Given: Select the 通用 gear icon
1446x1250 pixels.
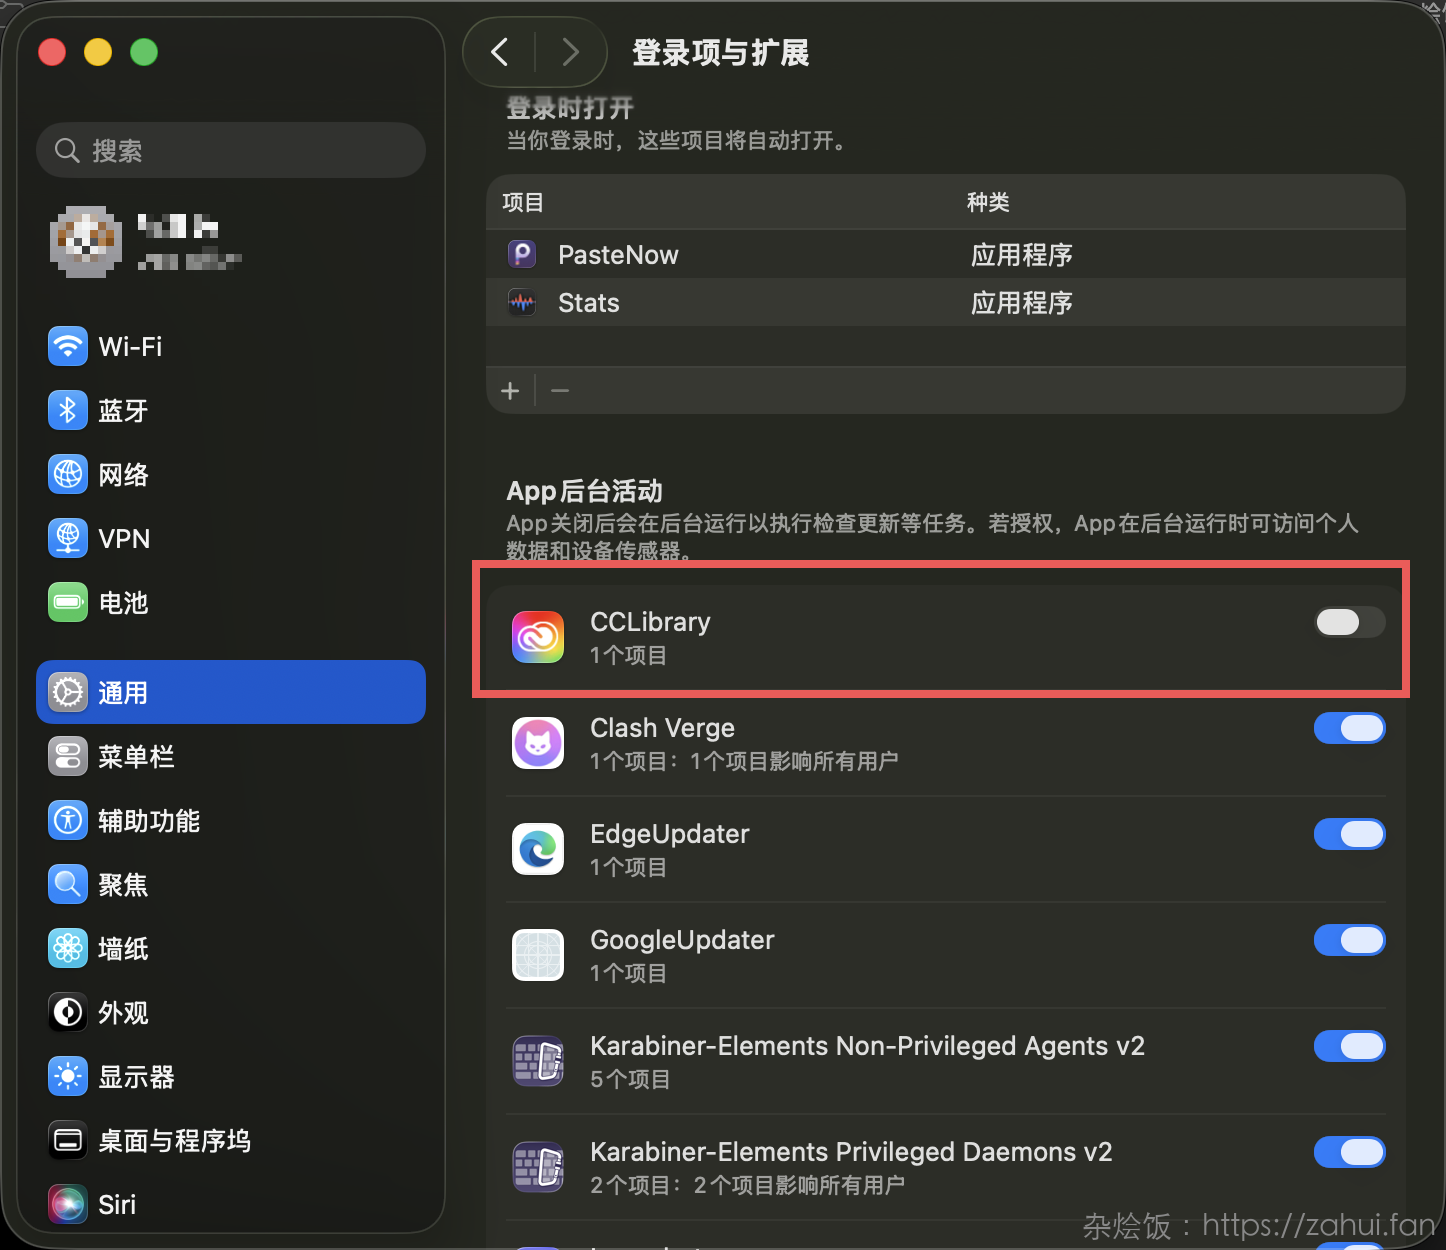Looking at the screenshot, I should [68, 692].
